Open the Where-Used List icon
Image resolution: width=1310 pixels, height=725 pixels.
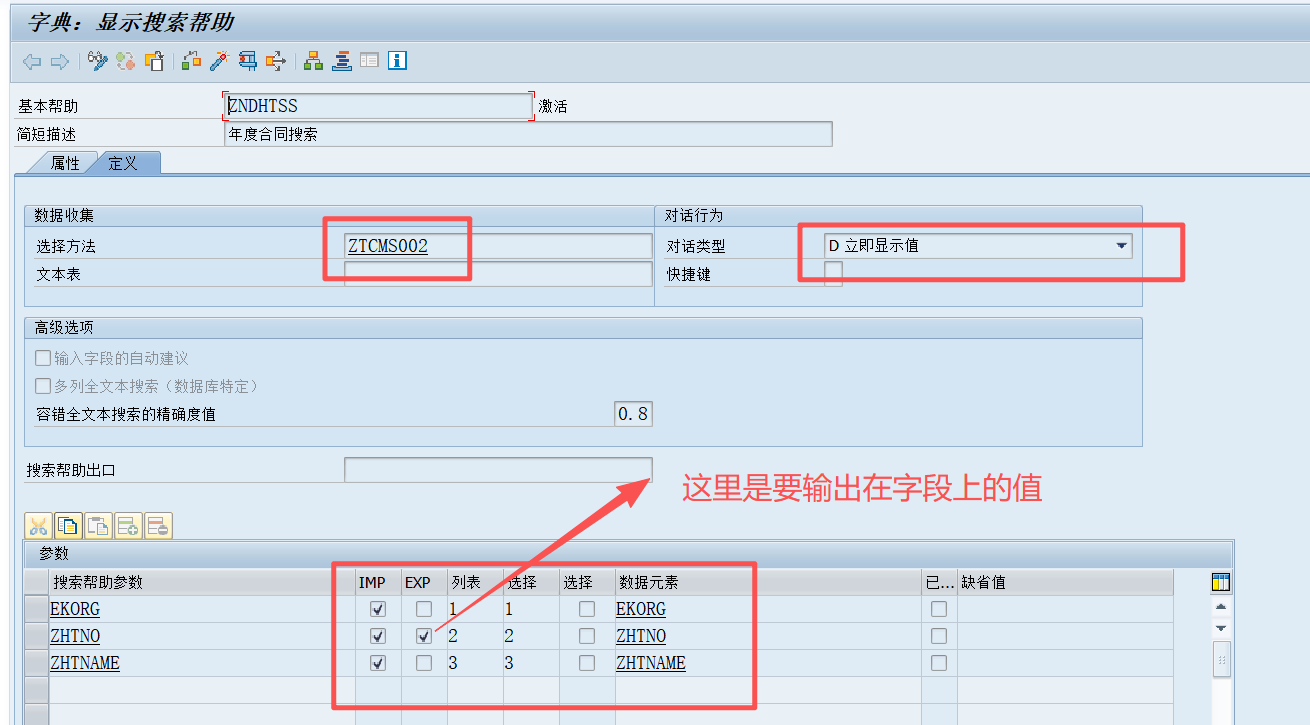point(275,61)
